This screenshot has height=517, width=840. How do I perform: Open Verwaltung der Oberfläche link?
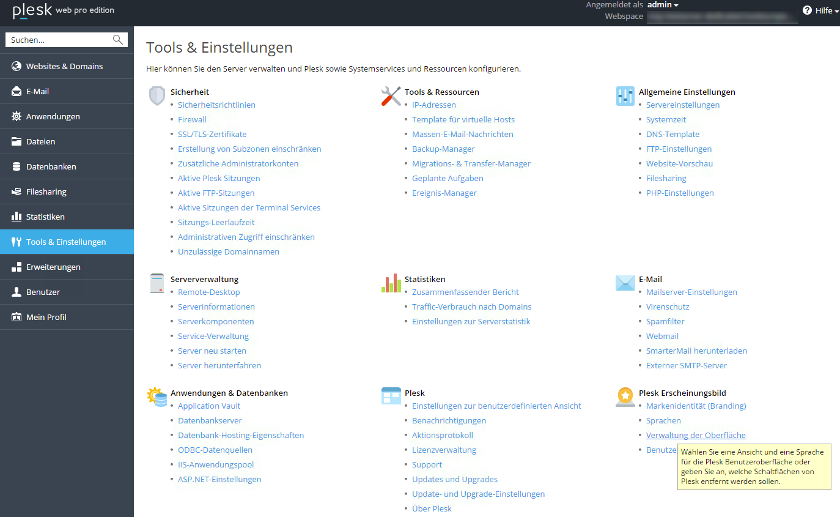(x=695, y=435)
